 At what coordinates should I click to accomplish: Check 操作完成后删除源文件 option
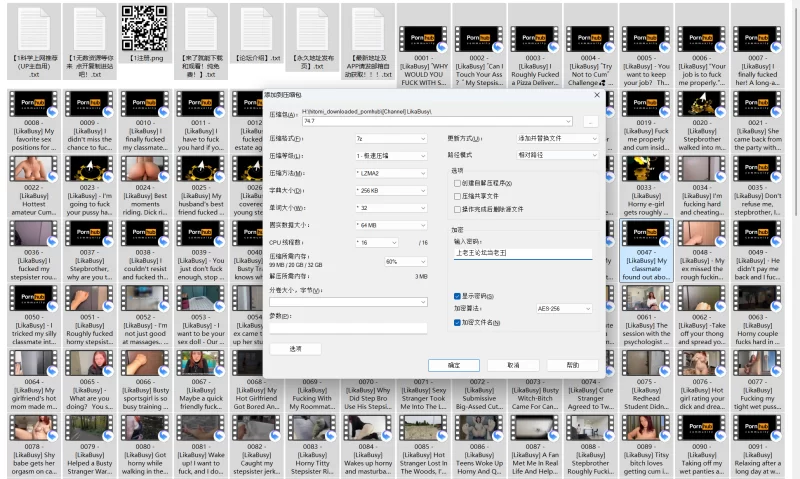coord(457,208)
